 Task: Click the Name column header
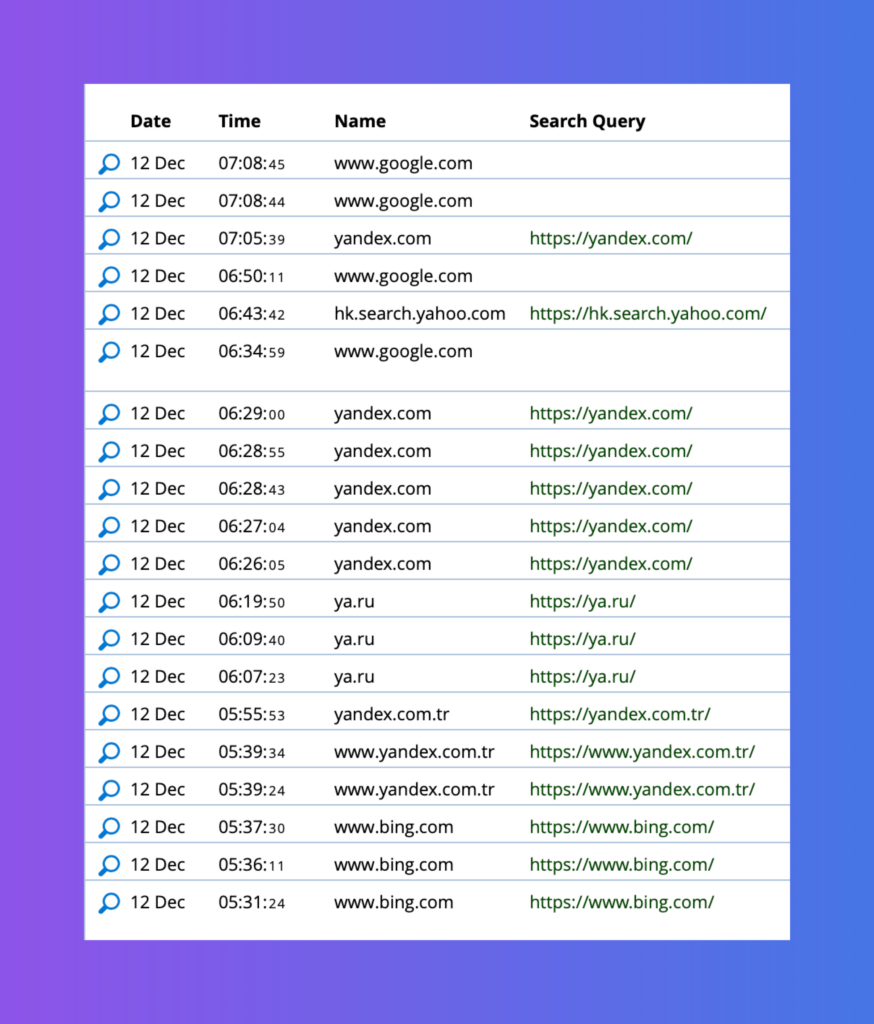[x=359, y=121]
